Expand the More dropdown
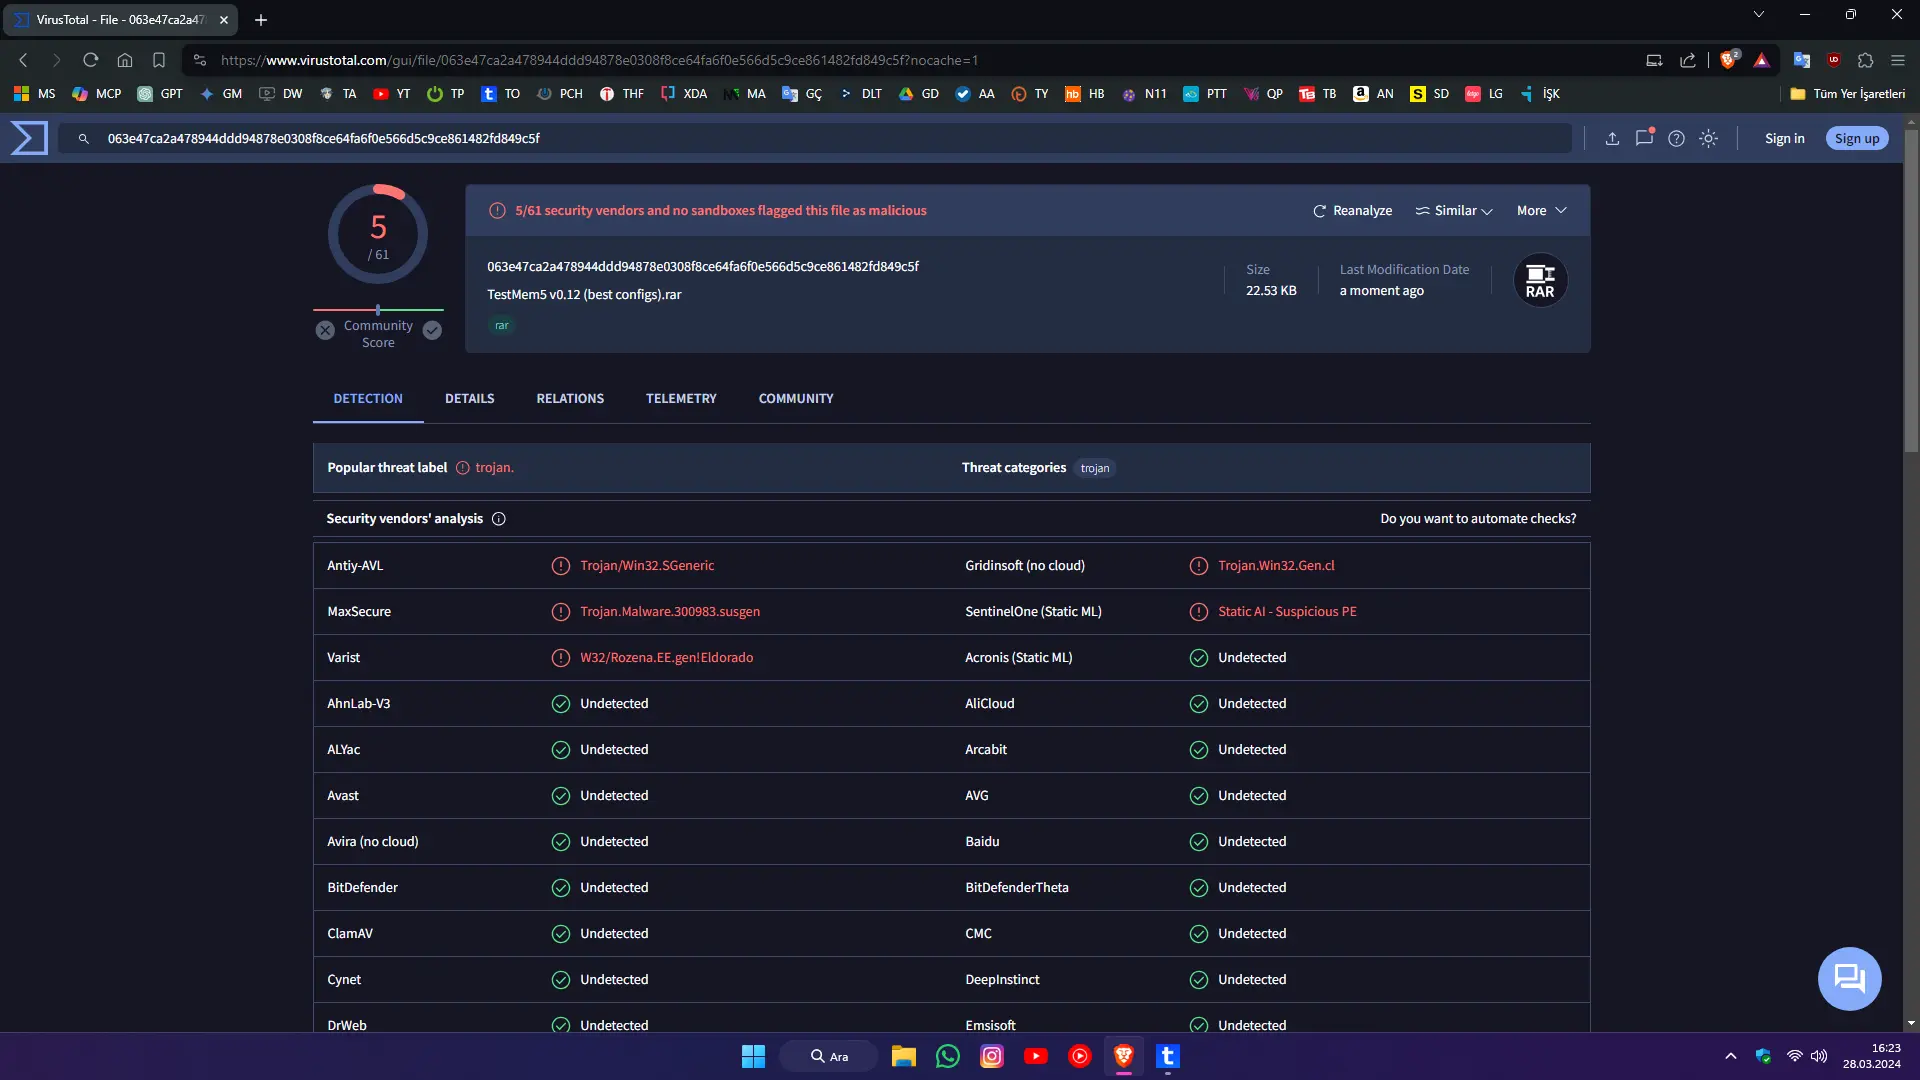Screen dimensions: 1920x1080 (x=1541, y=211)
